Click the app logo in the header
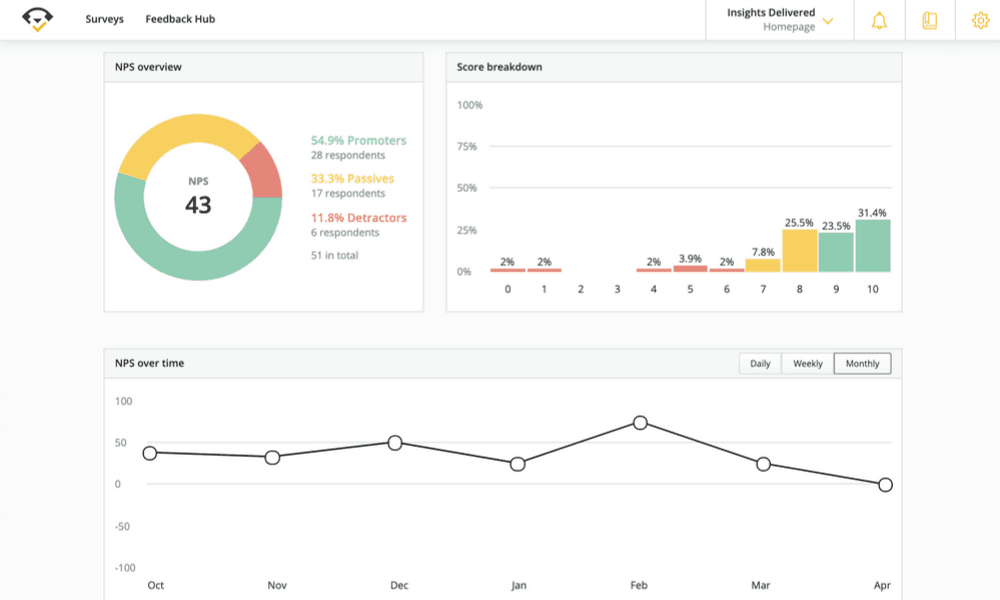 pyautogui.click(x=38, y=19)
